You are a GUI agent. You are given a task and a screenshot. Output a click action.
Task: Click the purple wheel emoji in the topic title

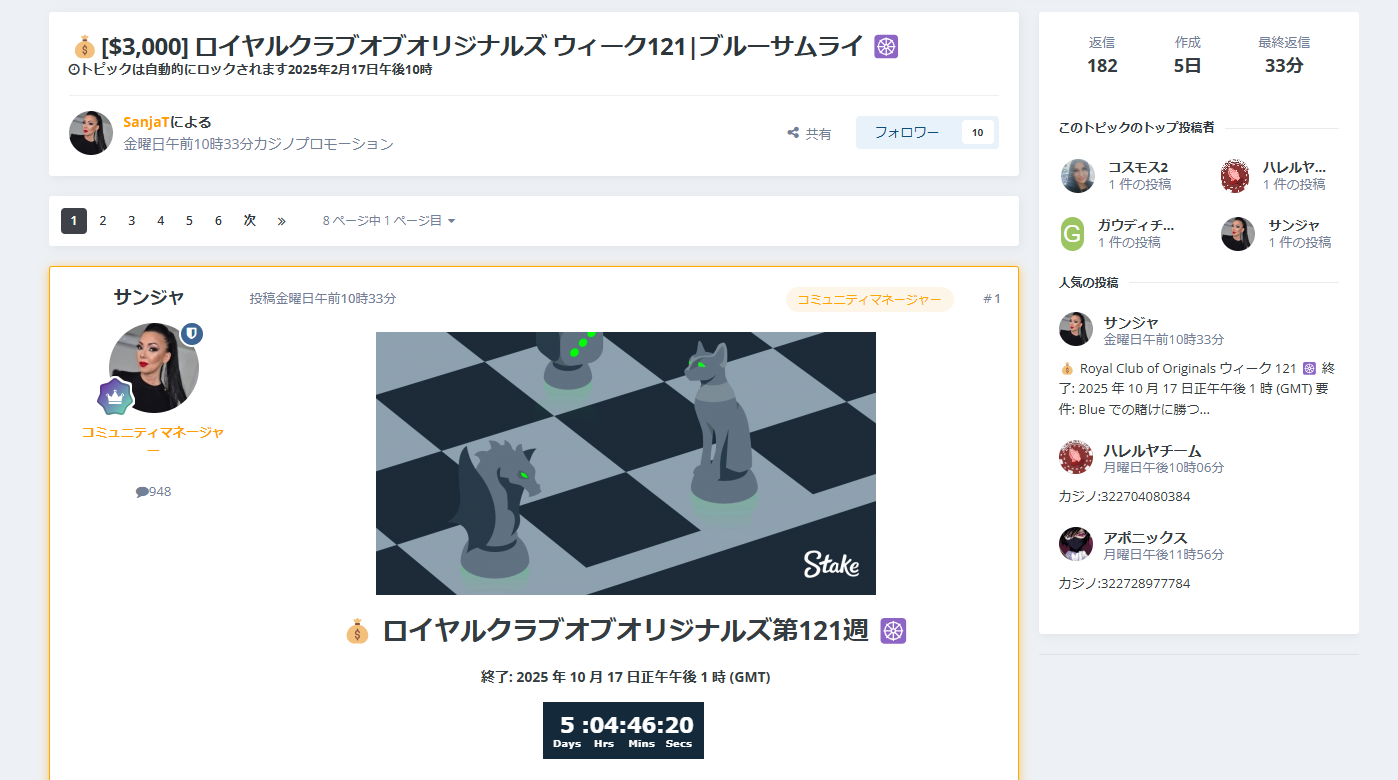pyautogui.click(x=886, y=46)
